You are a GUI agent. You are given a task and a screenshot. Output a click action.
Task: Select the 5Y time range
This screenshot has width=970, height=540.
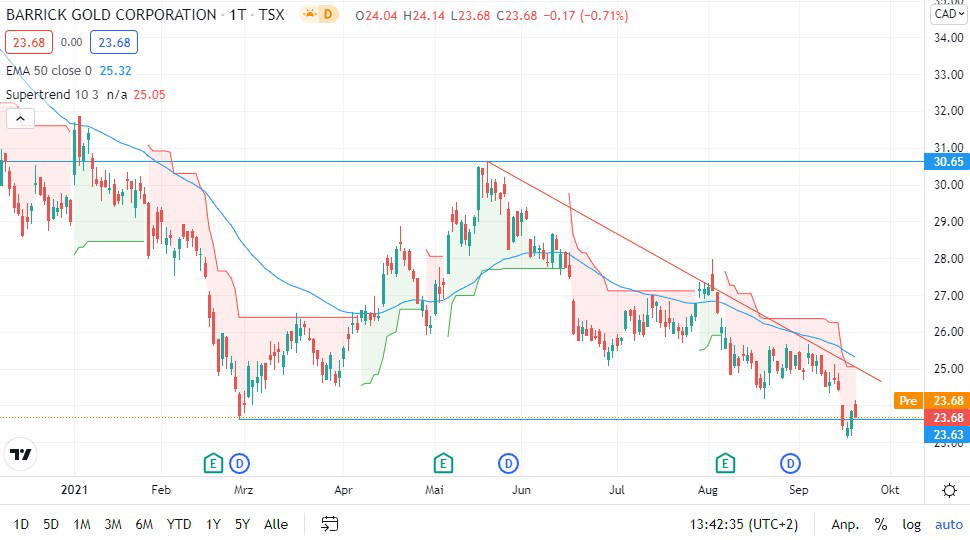(242, 525)
